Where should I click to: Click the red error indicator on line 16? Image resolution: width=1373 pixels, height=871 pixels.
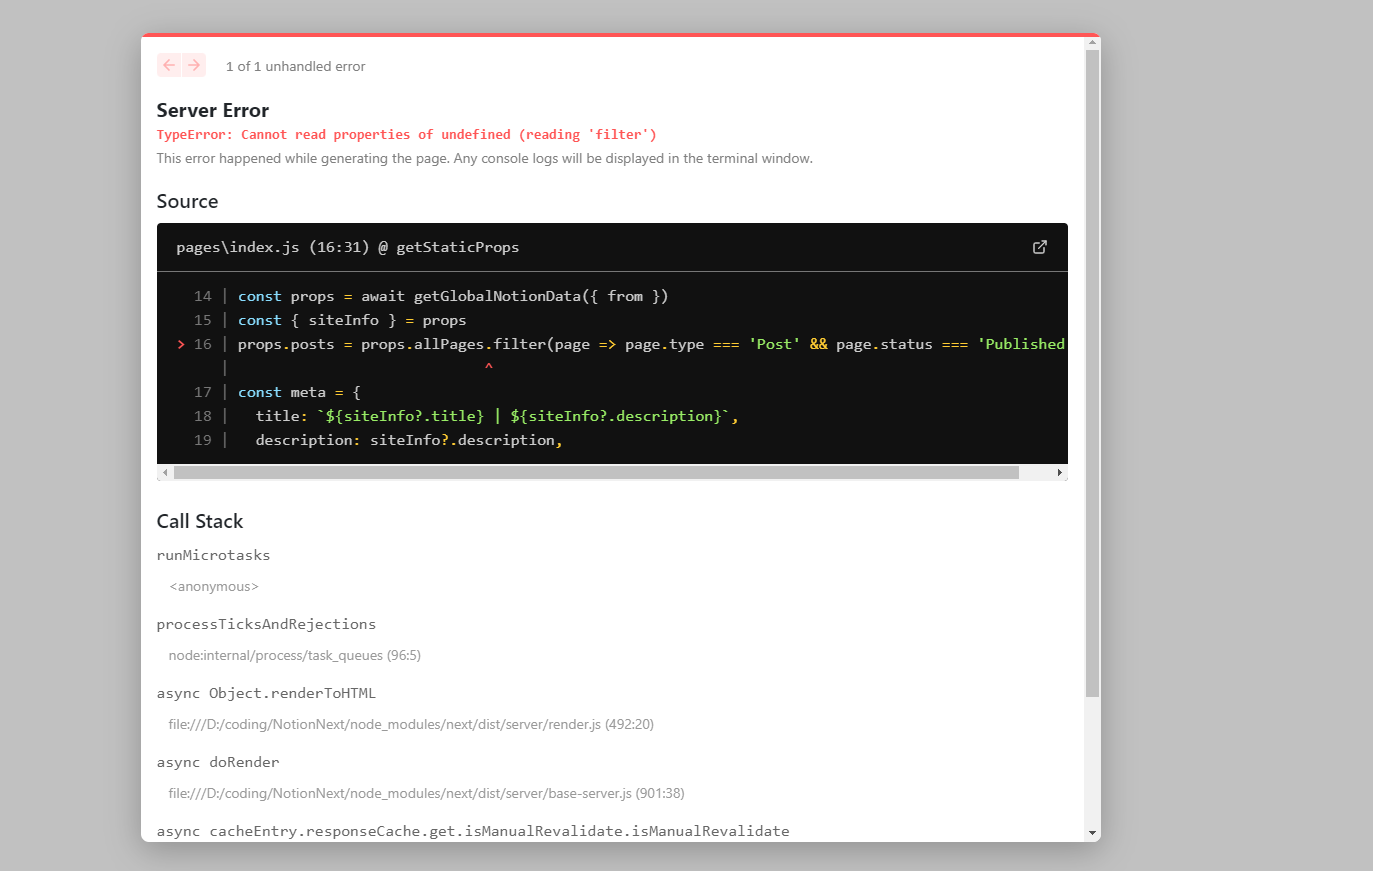(181, 343)
